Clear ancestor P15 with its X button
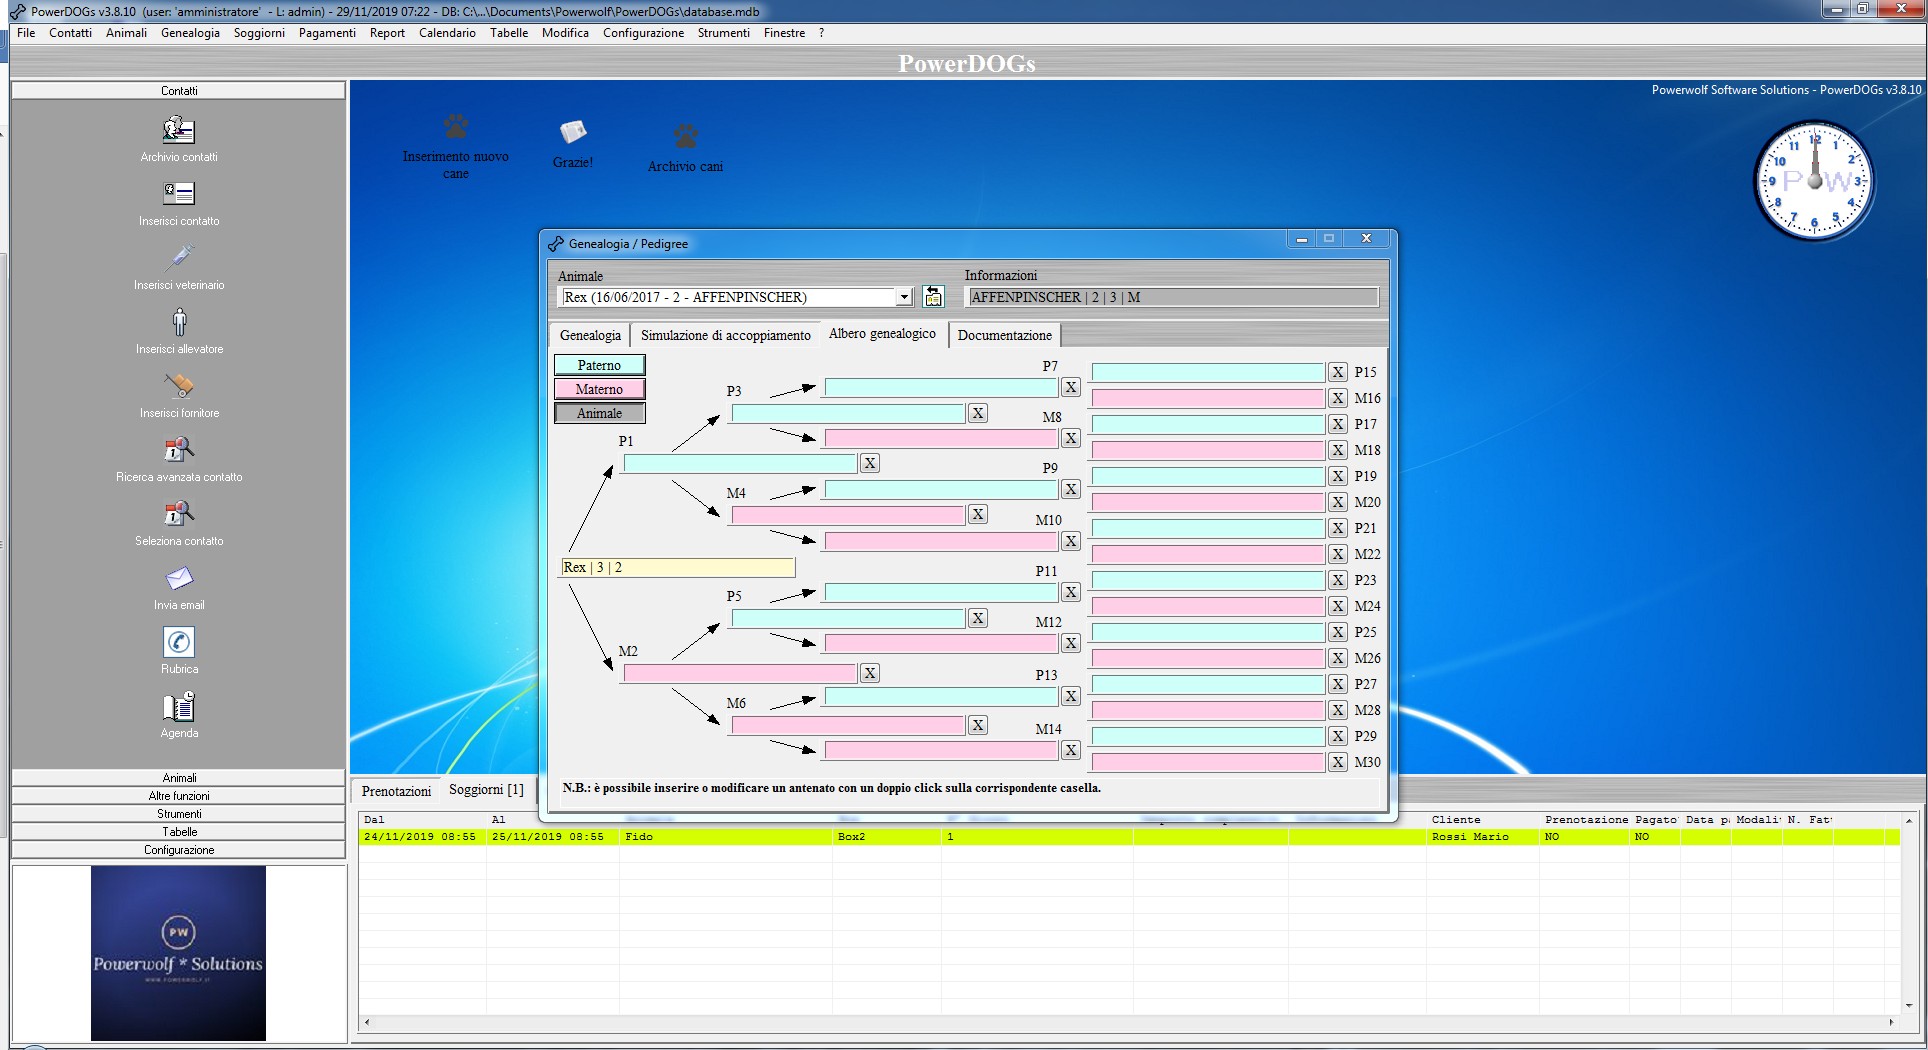1928x1050 pixels. click(1338, 372)
